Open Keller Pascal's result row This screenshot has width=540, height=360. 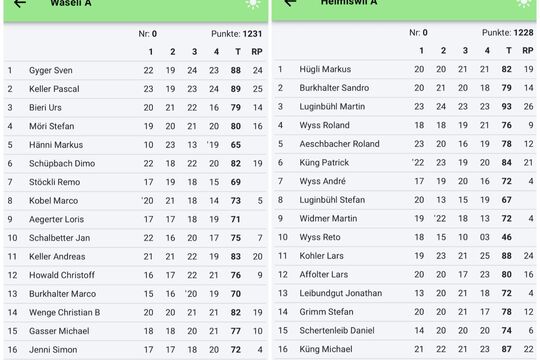[x=136, y=89]
